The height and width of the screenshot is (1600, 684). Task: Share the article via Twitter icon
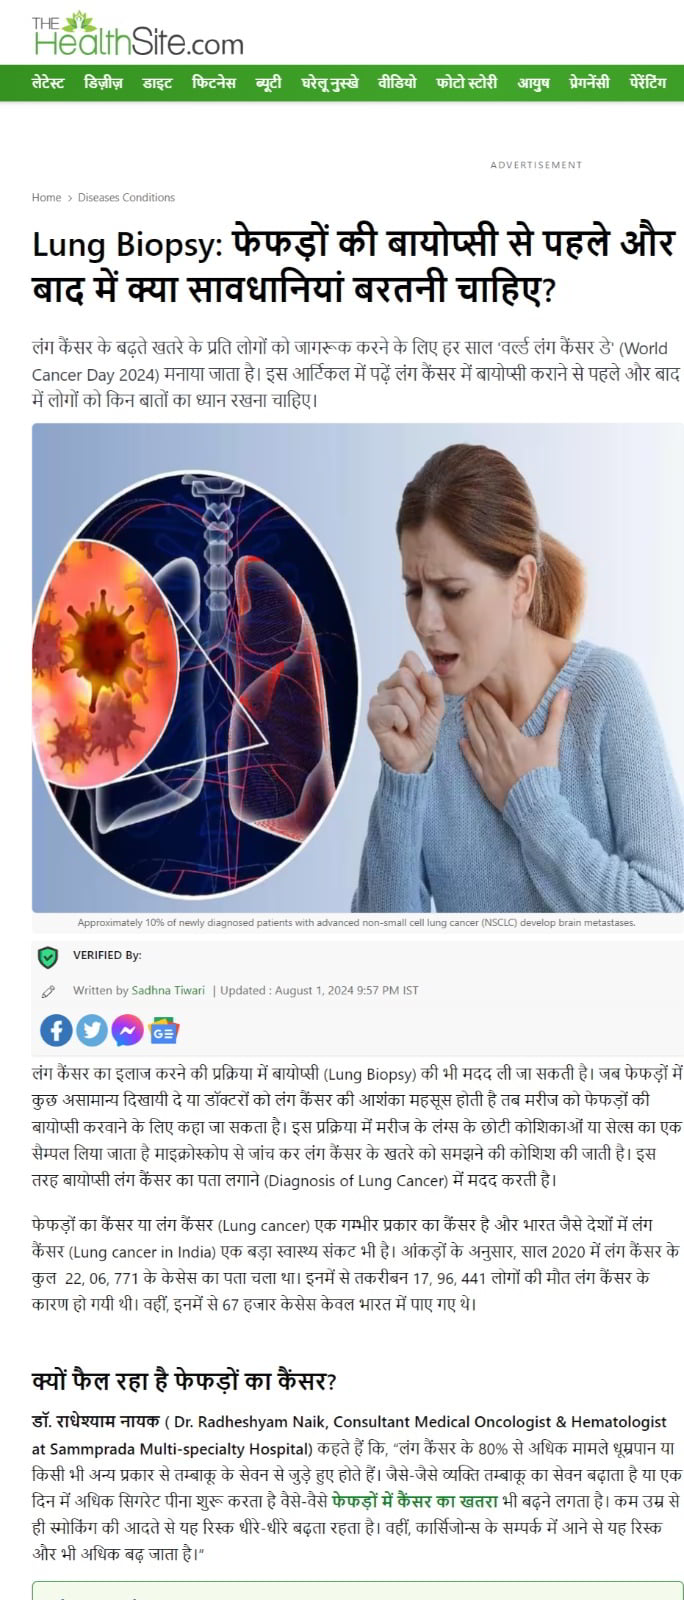pyautogui.click(x=92, y=1030)
